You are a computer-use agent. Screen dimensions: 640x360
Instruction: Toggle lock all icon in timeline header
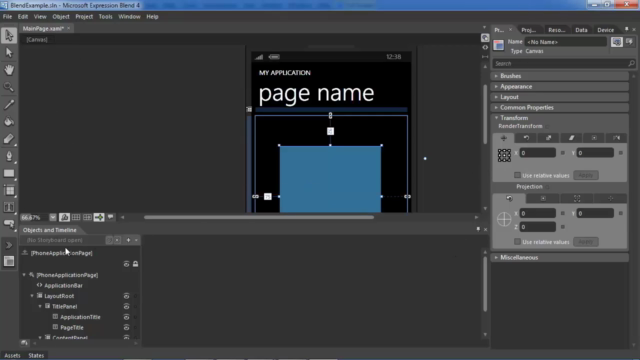(136, 264)
